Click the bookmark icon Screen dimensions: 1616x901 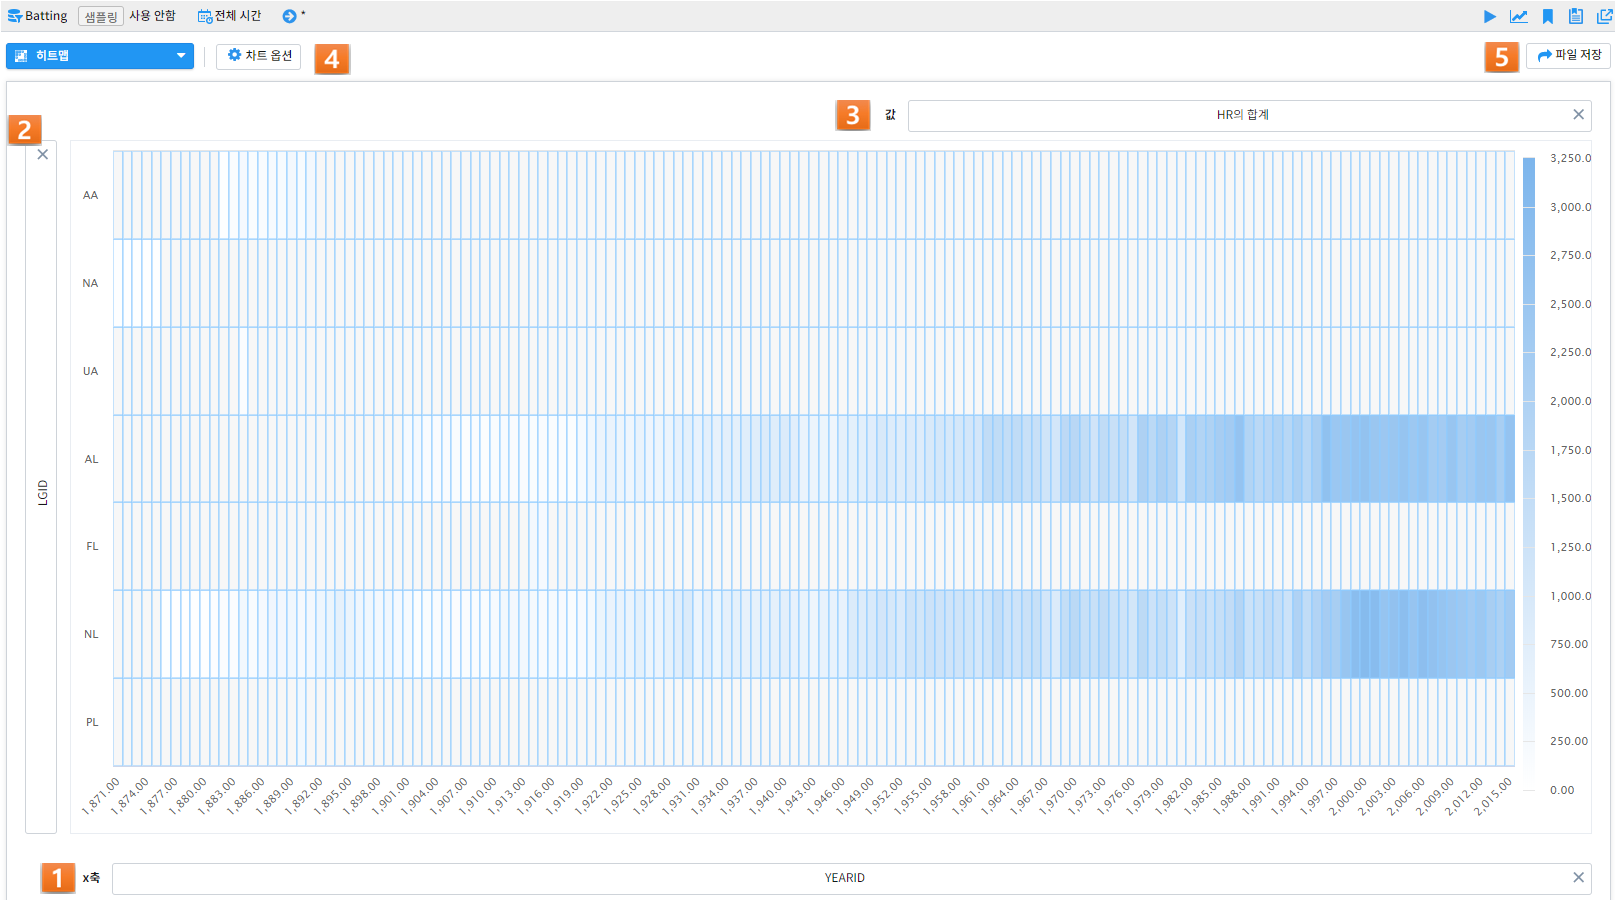pyautogui.click(x=1548, y=16)
